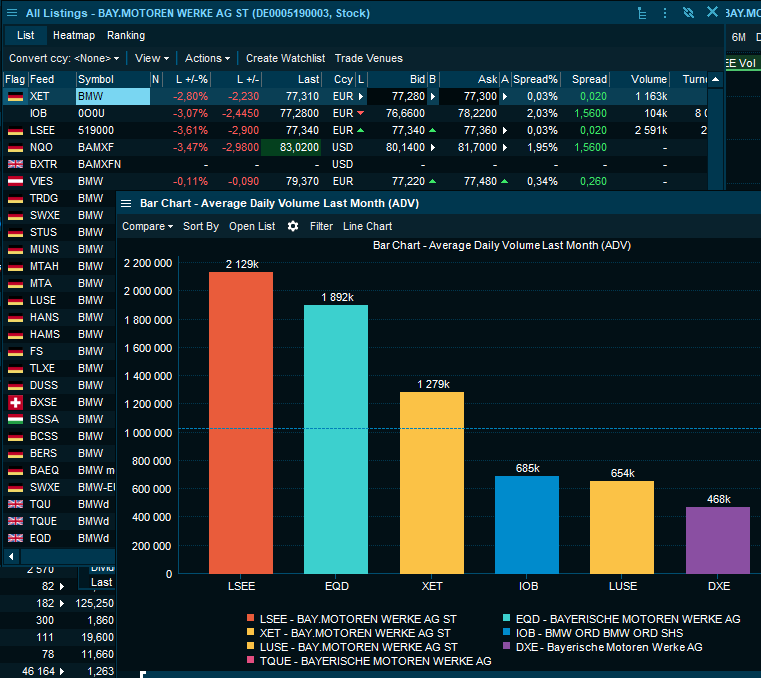Switch to the Heatmap tab
The width and height of the screenshot is (761, 678).
pyautogui.click(x=73, y=35)
